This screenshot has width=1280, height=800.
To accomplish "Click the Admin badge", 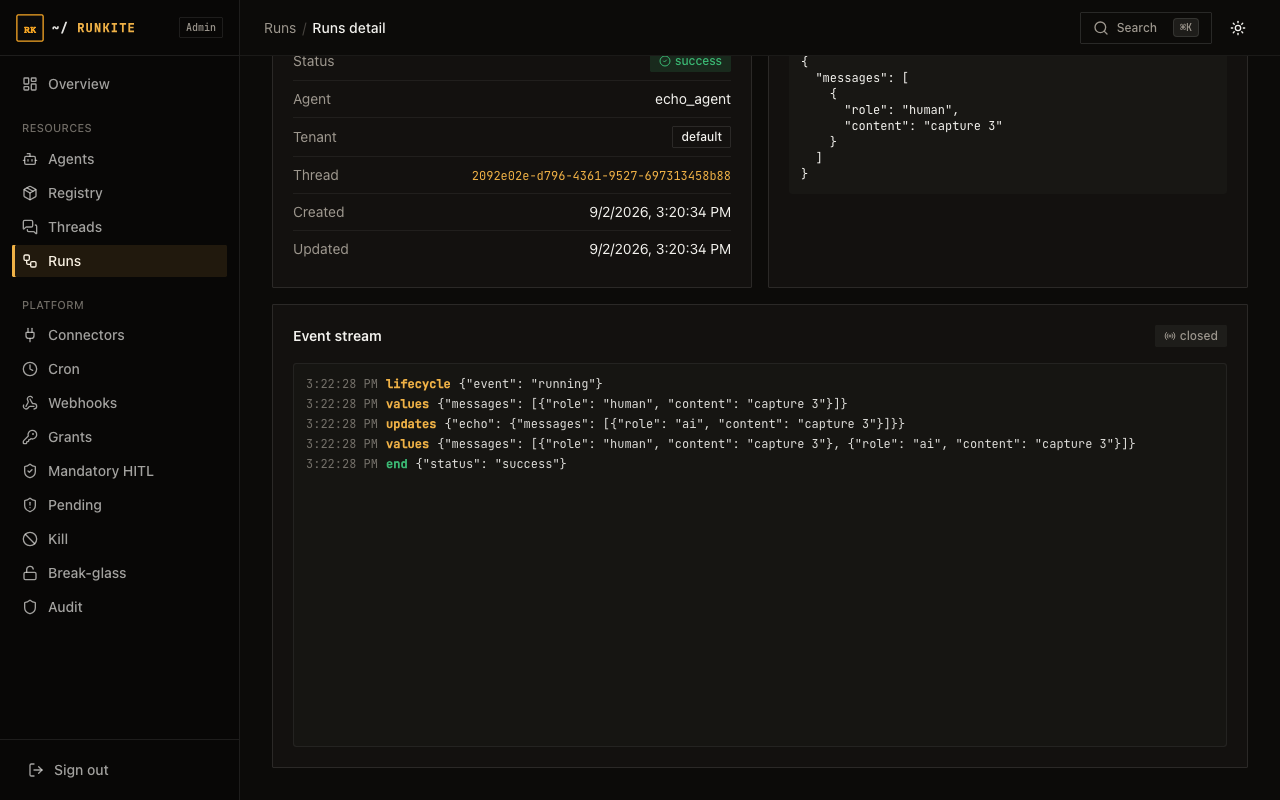I will tap(201, 28).
